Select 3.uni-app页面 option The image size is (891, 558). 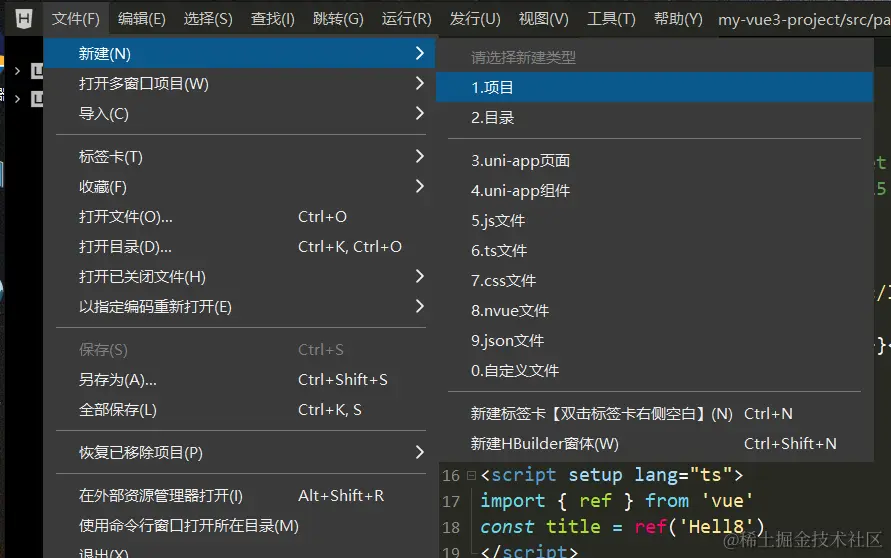tap(655, 161)
